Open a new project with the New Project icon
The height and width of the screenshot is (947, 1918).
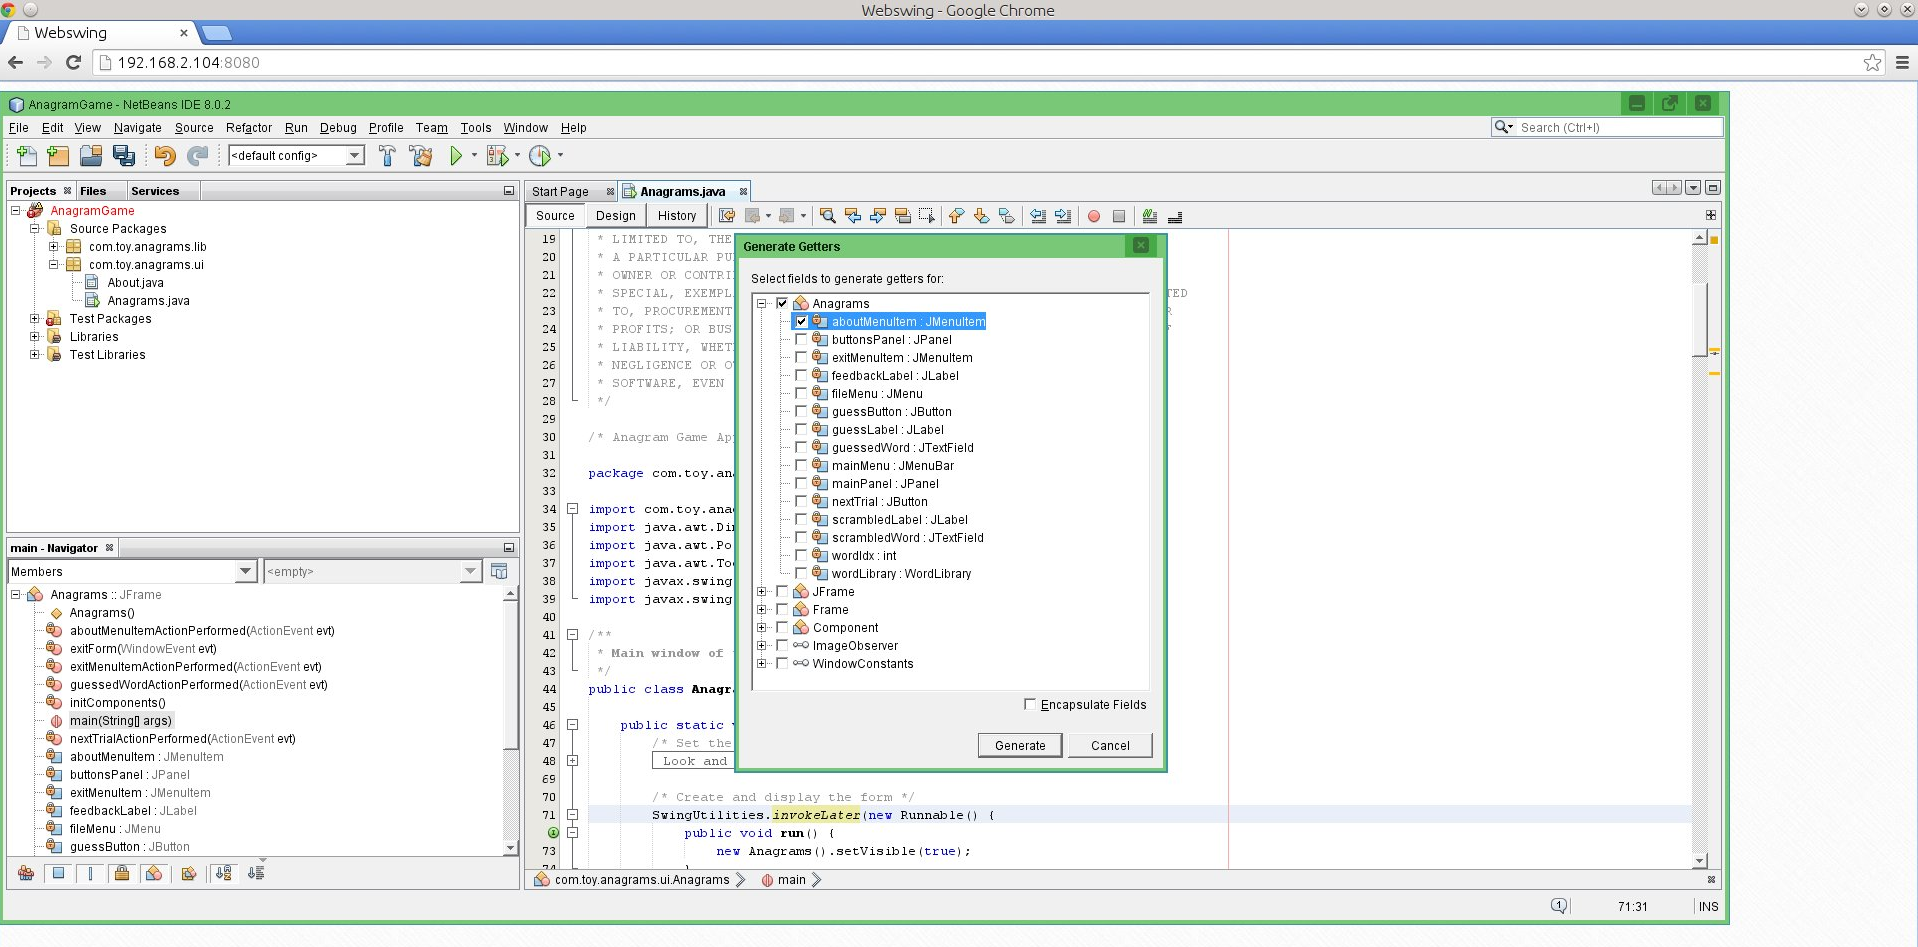click(x=57, y=156)
